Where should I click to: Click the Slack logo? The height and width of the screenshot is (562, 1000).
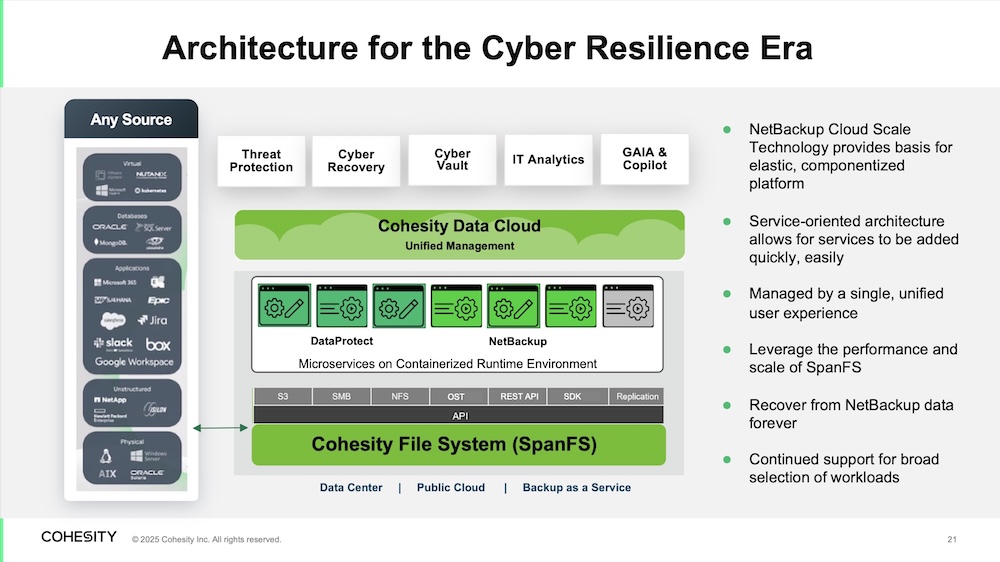(x=113, y=344)
